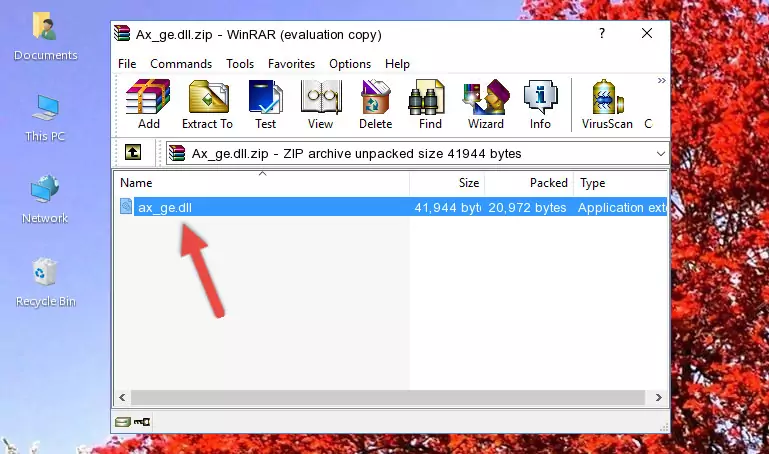Click the password key status icon
This screenshot has height=454, width=769.
142,422
